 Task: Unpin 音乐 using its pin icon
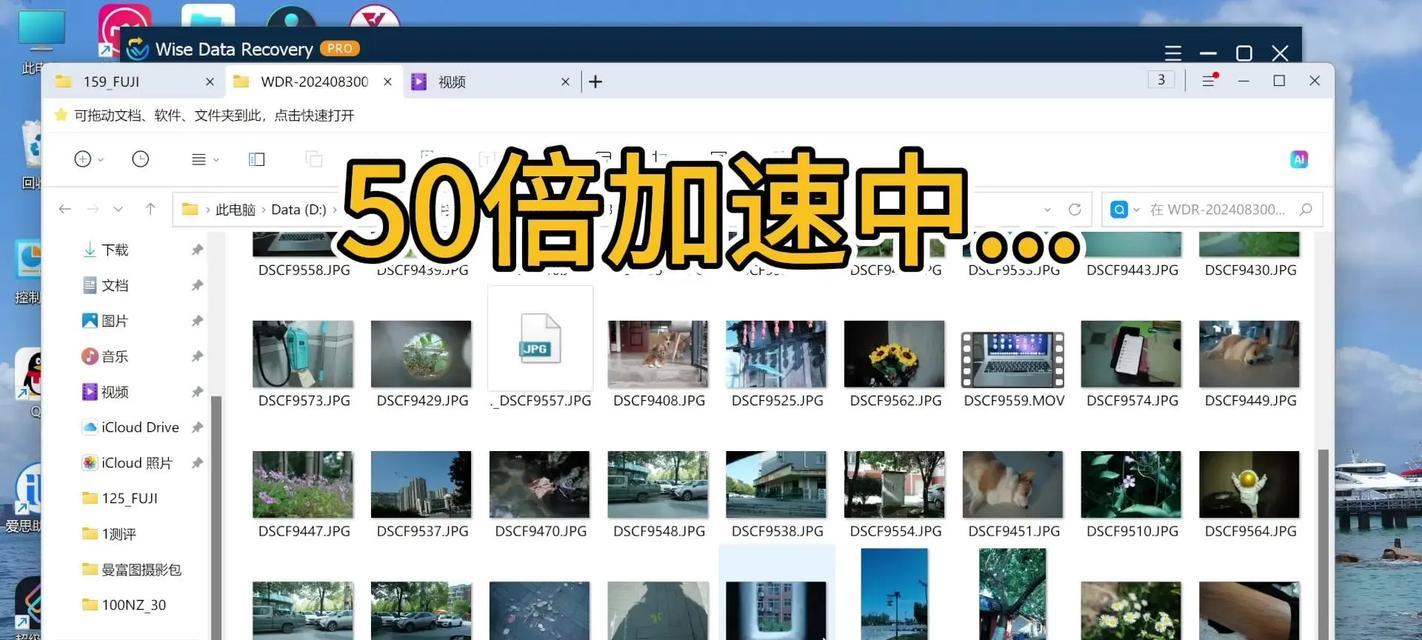(197, 356)
